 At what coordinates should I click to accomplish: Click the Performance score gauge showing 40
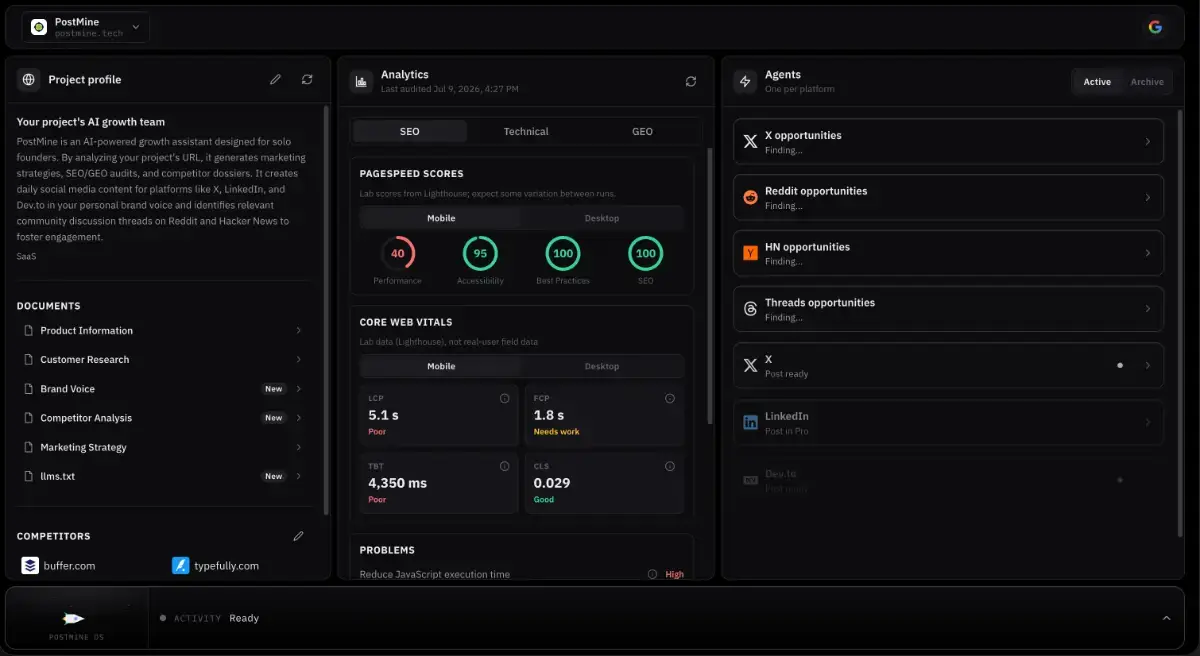(x=398, y=253)
